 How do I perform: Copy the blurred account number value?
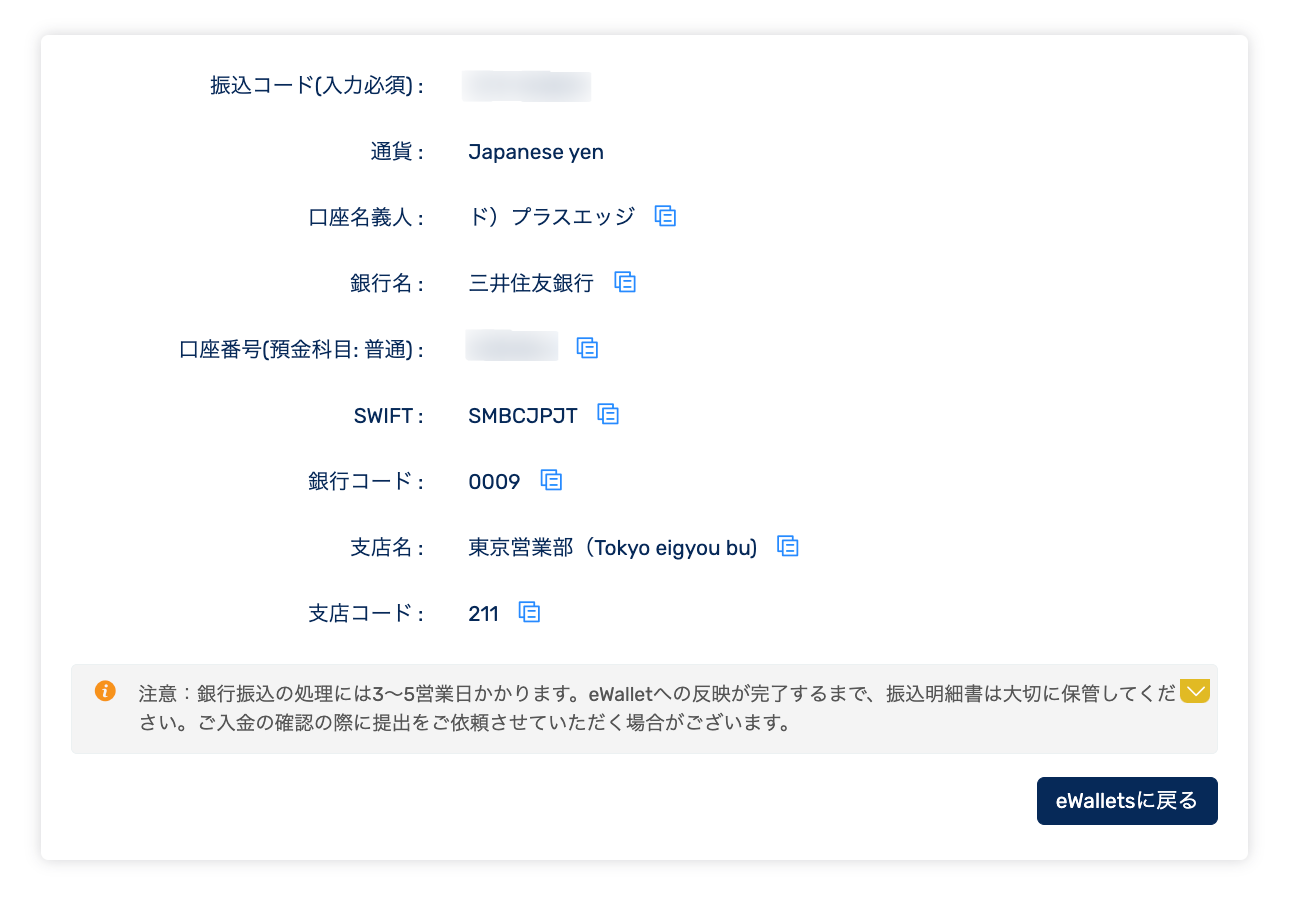(587, 348)
